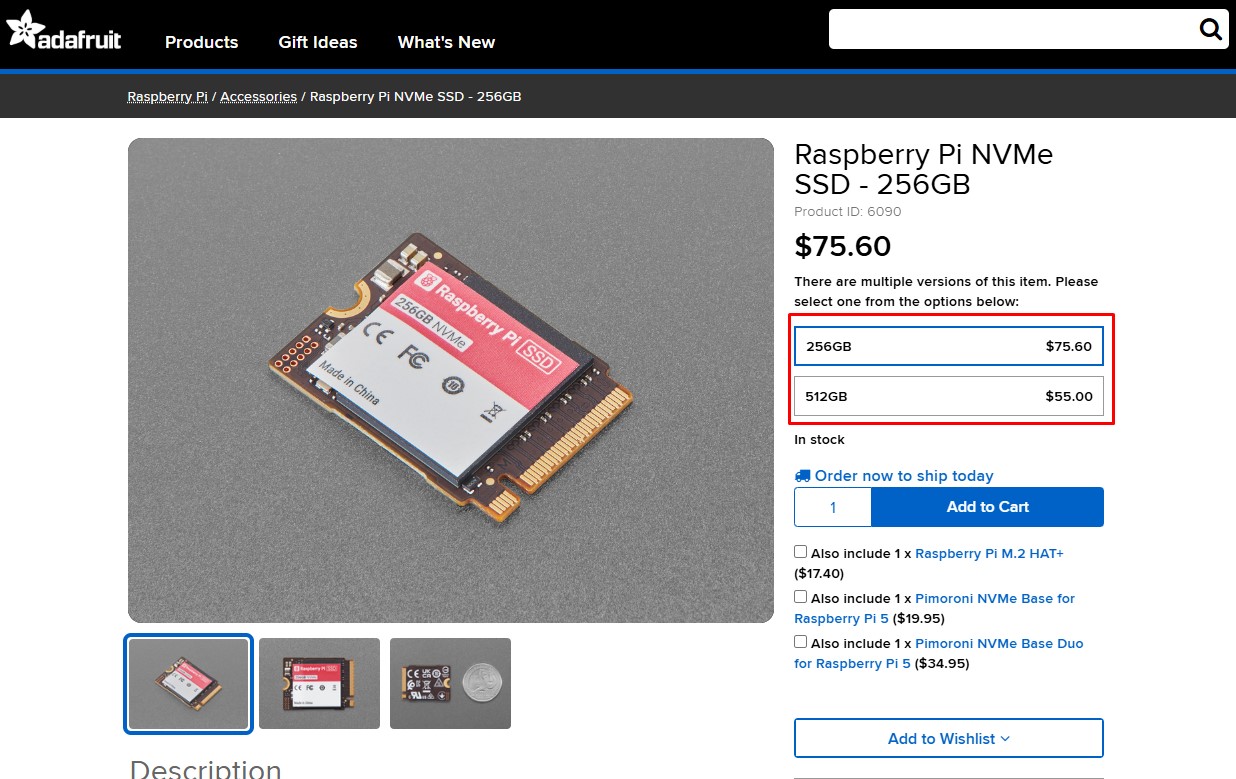Image resolution: width=1236 pixels, height=779 pixels.
Task: Go to Accessories breadcrumb link
Action: pyautogui.click(x=258, y=97)
